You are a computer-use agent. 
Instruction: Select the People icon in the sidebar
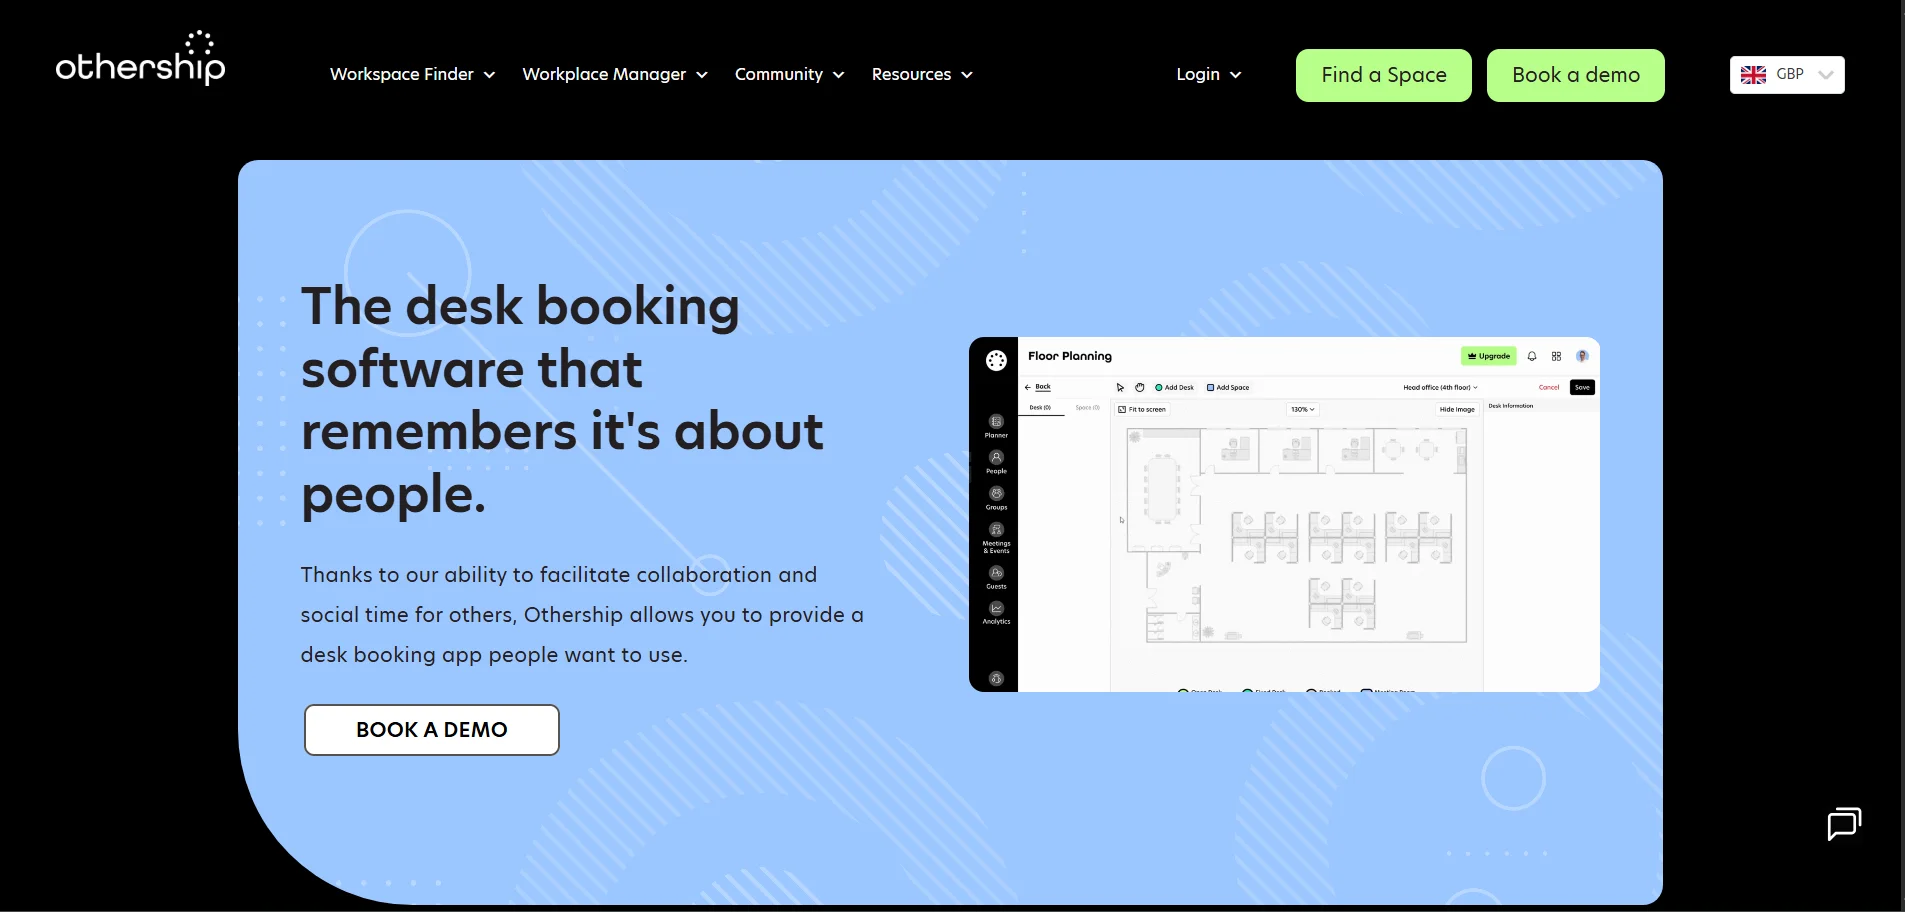pos(995,457)
